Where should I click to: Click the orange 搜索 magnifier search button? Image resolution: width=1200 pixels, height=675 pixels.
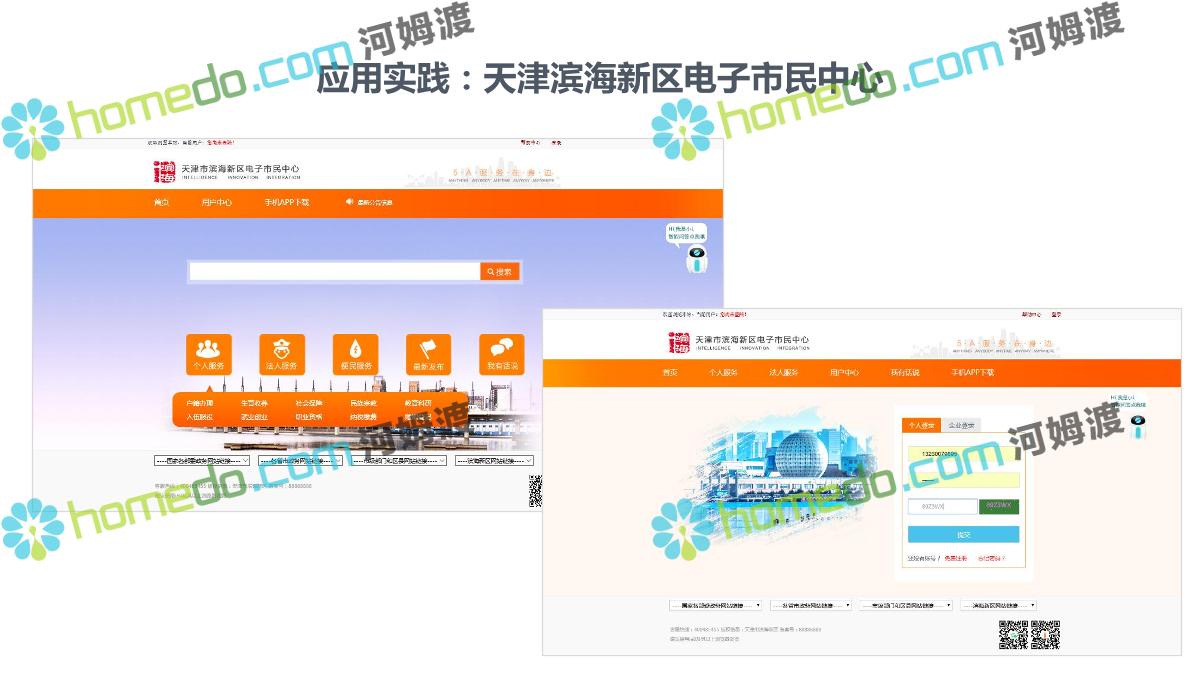click(x=499, y=271)
